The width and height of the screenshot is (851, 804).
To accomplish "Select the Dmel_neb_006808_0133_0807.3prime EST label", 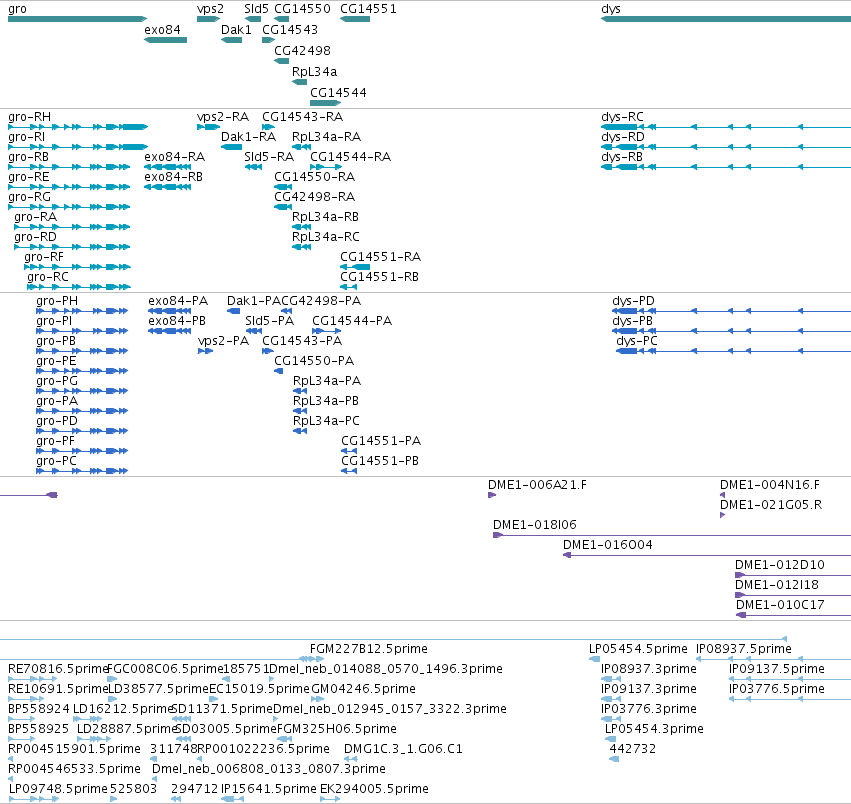I will pos(269,769).
